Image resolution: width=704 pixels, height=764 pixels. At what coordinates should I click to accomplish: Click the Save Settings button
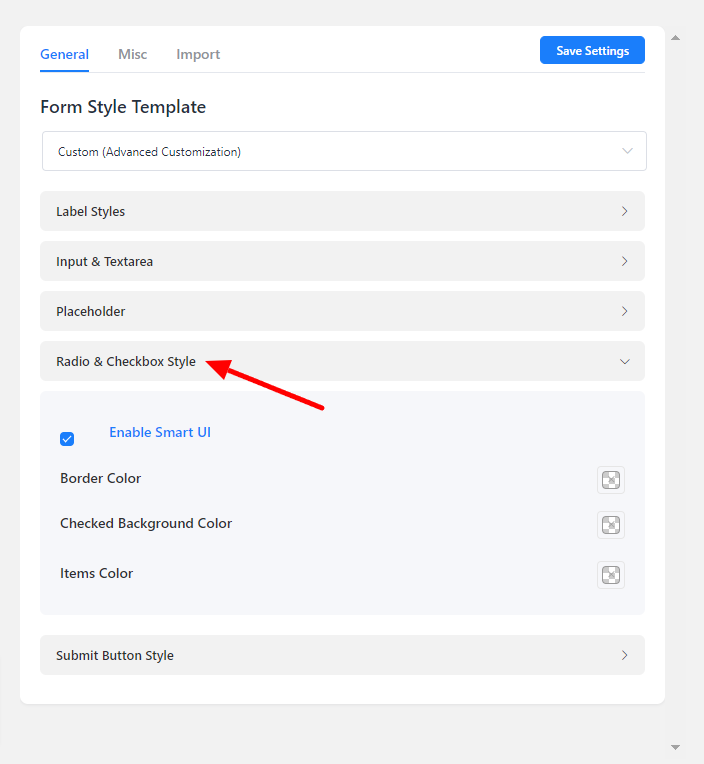point(592,51)
